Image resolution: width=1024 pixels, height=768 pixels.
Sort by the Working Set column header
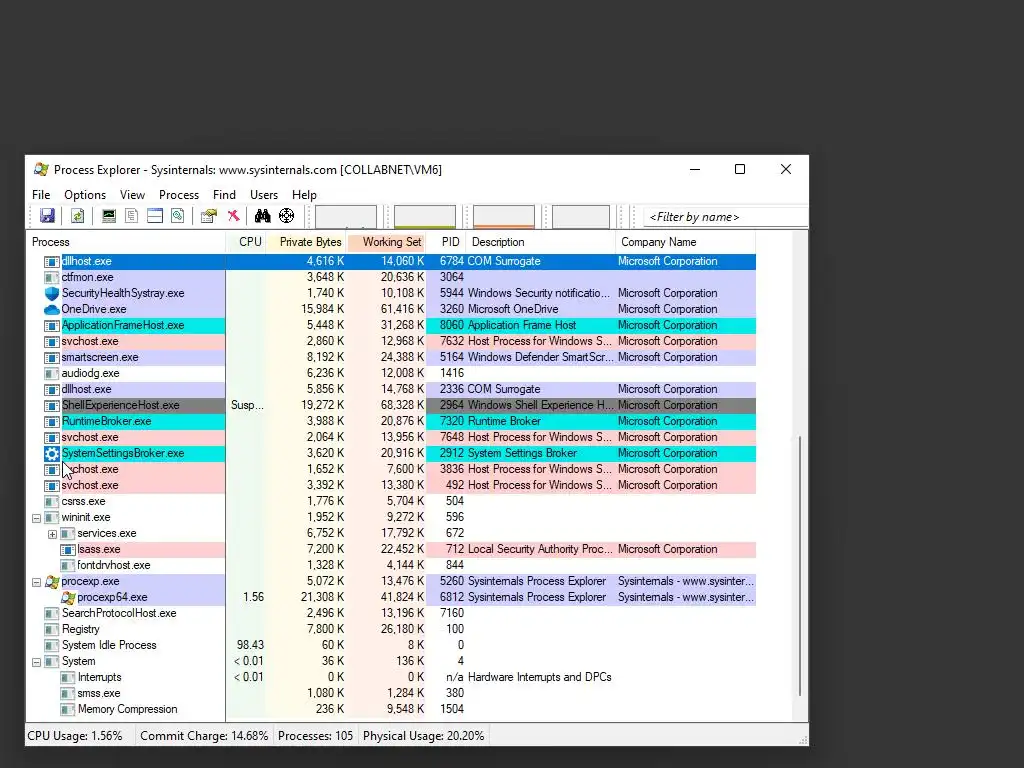coord(386,242)
